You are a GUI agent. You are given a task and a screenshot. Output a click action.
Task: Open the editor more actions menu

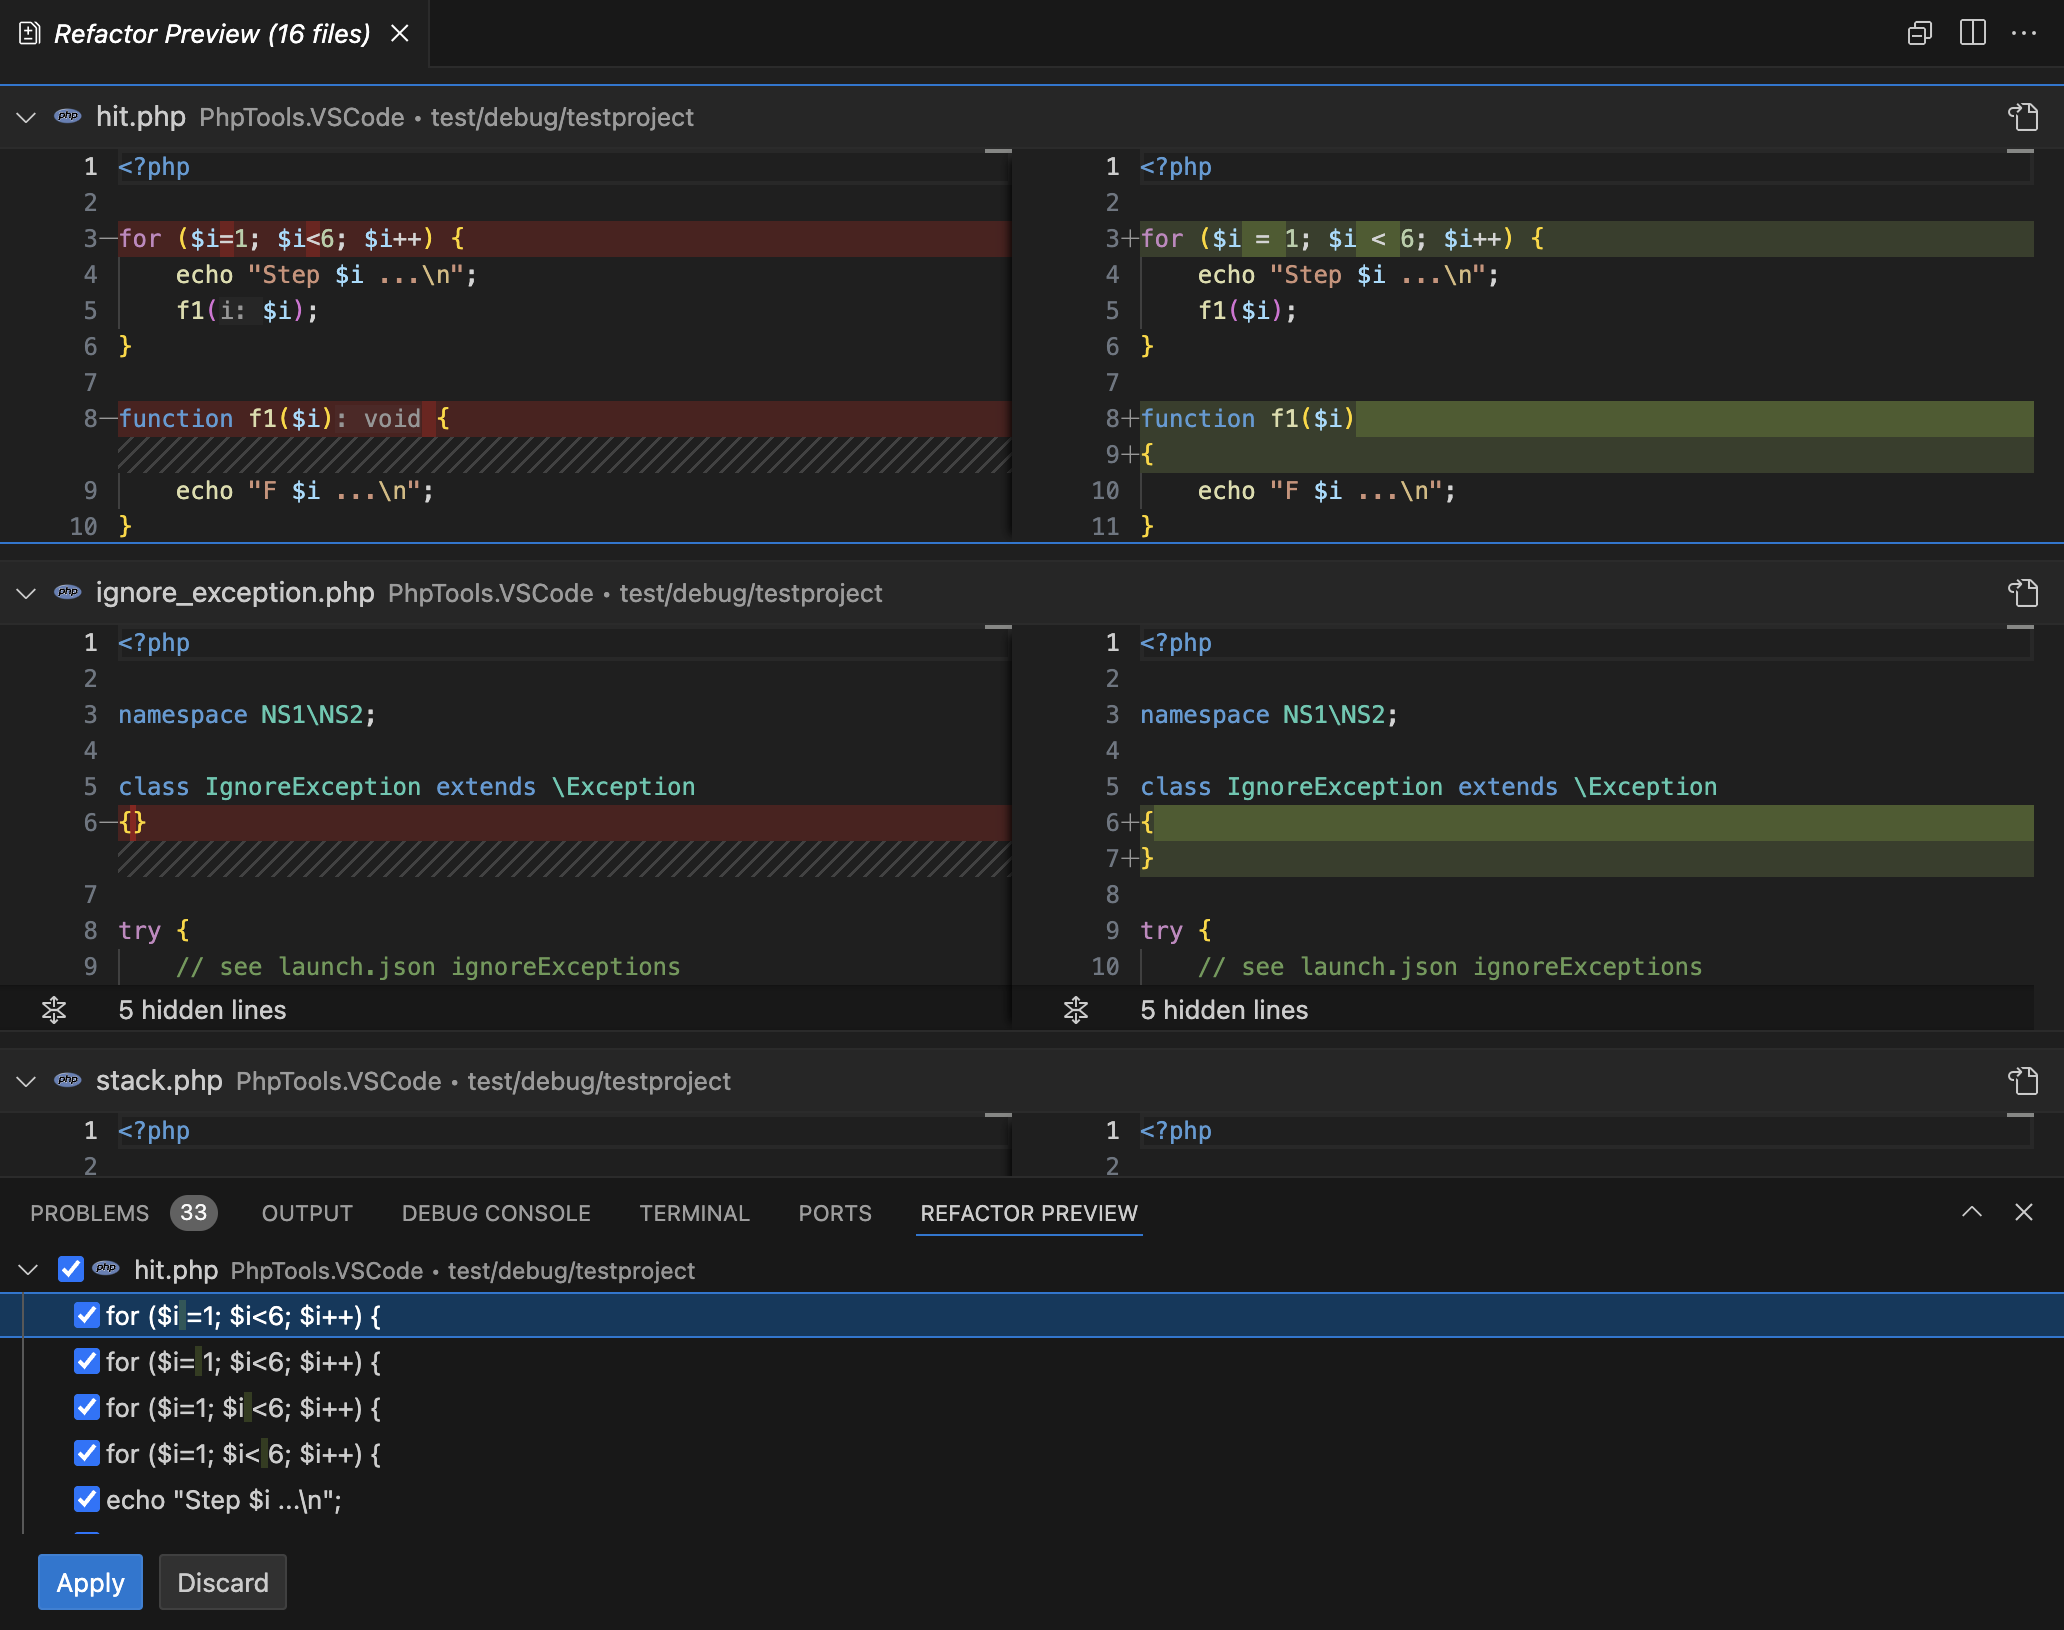pyautogui.click(x=2024, y=33)
